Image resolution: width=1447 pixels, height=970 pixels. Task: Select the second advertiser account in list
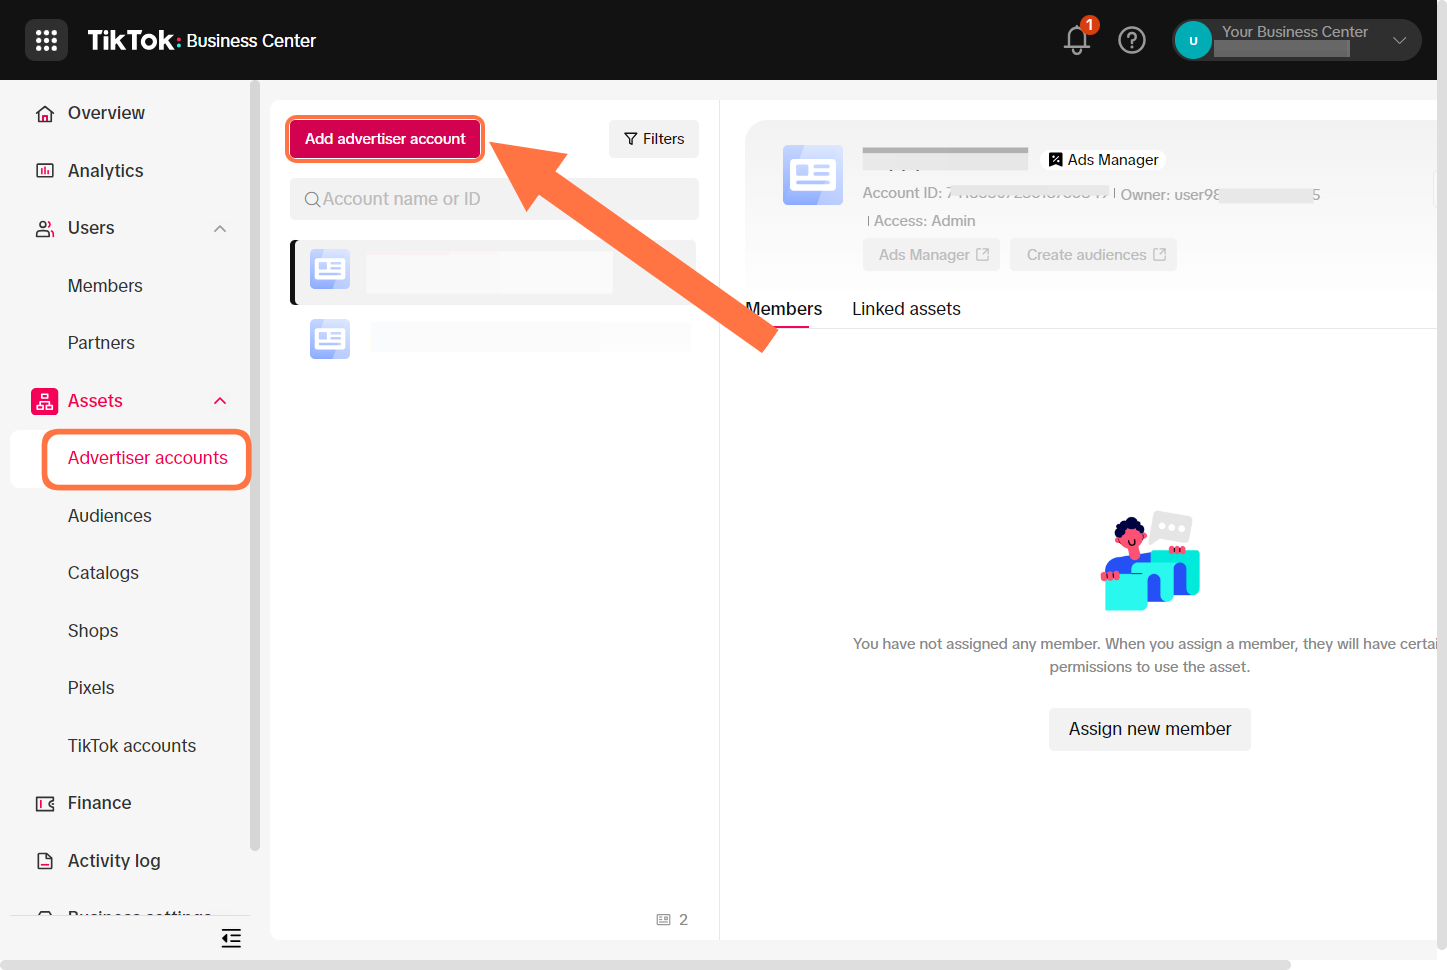coord(500,339)
